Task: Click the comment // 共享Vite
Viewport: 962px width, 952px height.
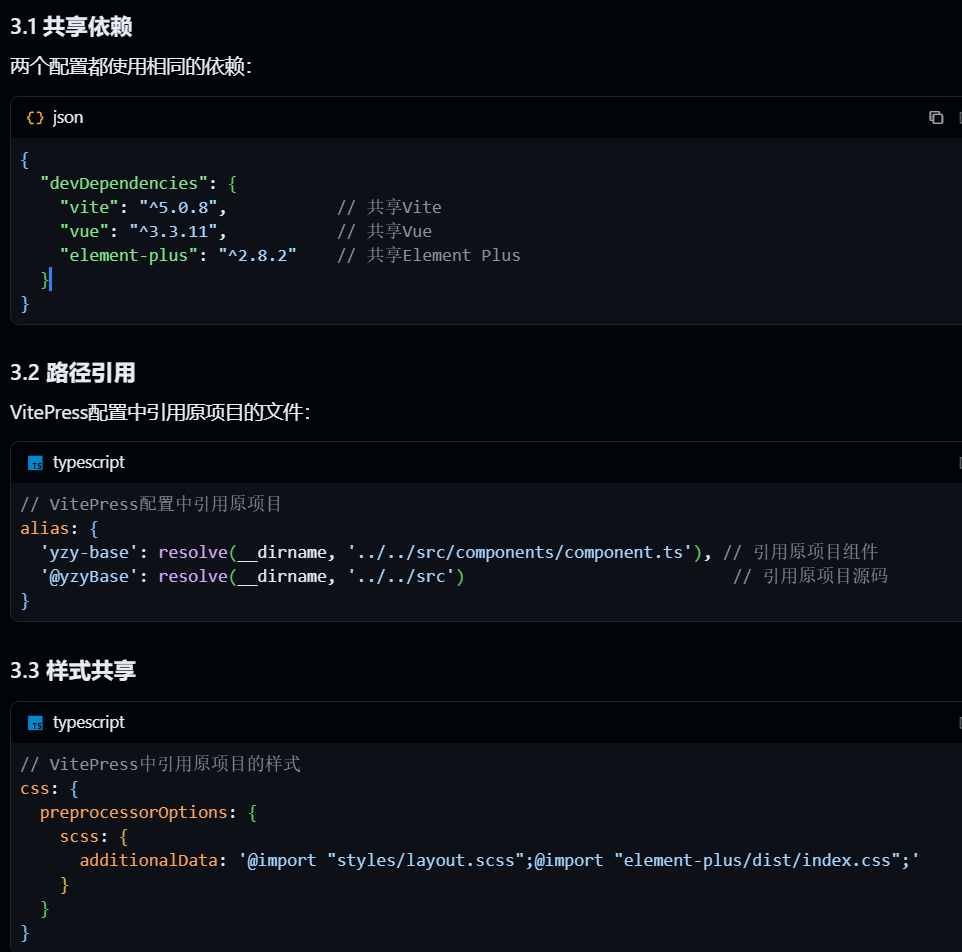Action: [x=390, y=207]
